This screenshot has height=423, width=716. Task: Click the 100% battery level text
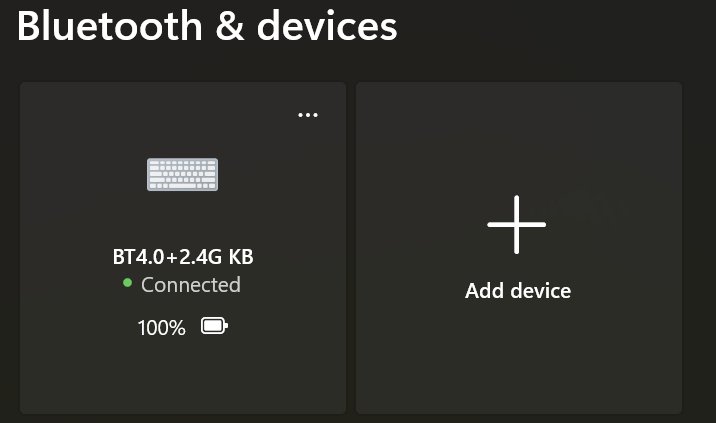pyautogui.click(x=162, y=328)
